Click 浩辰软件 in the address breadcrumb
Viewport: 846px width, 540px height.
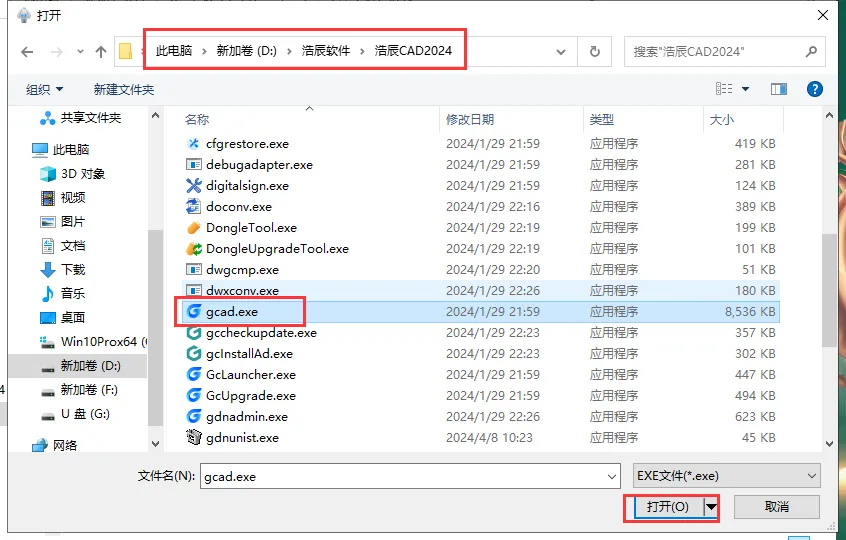[325, 51]
